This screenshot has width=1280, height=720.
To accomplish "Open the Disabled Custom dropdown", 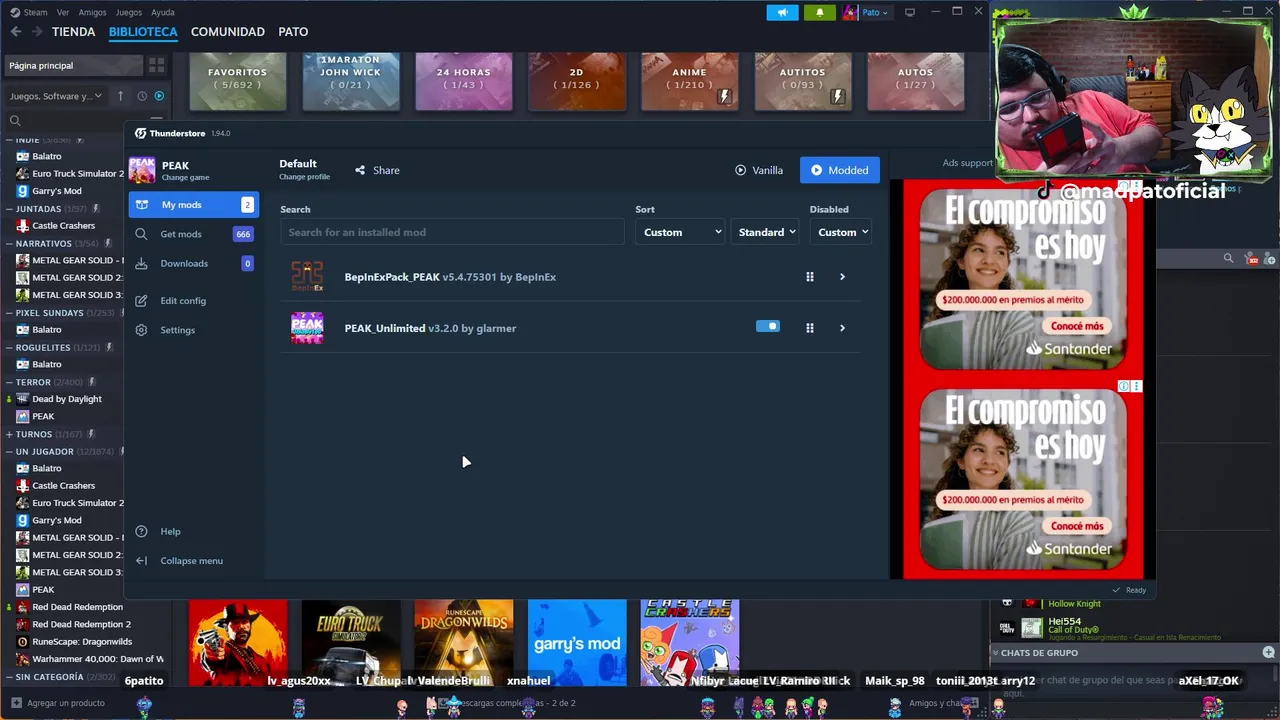I will pyautogui.click(x=840, y=232).
